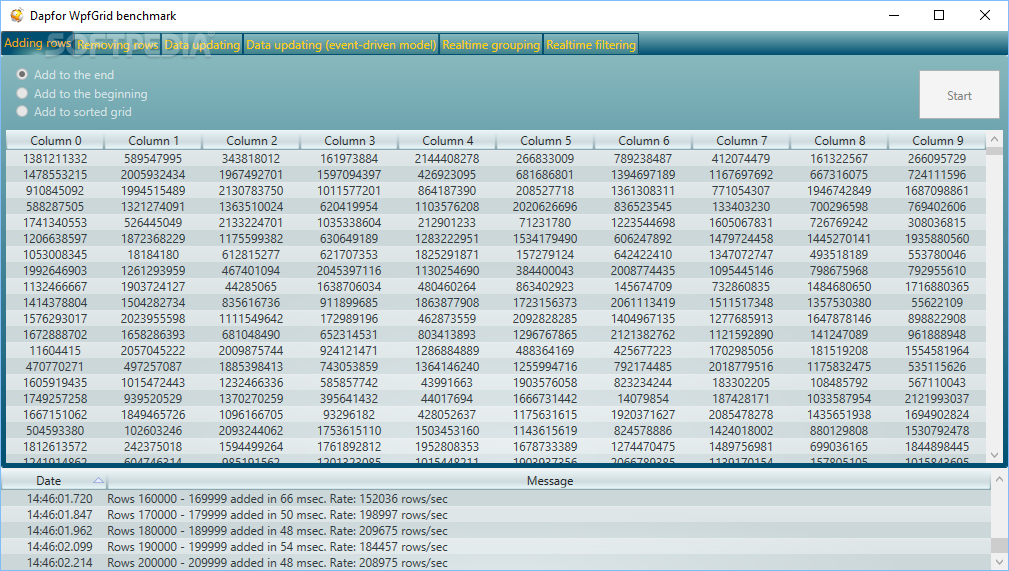The image size is (1009, 571).
Task: Click data grid scrollbar up arrow
Action: [994, 139]
